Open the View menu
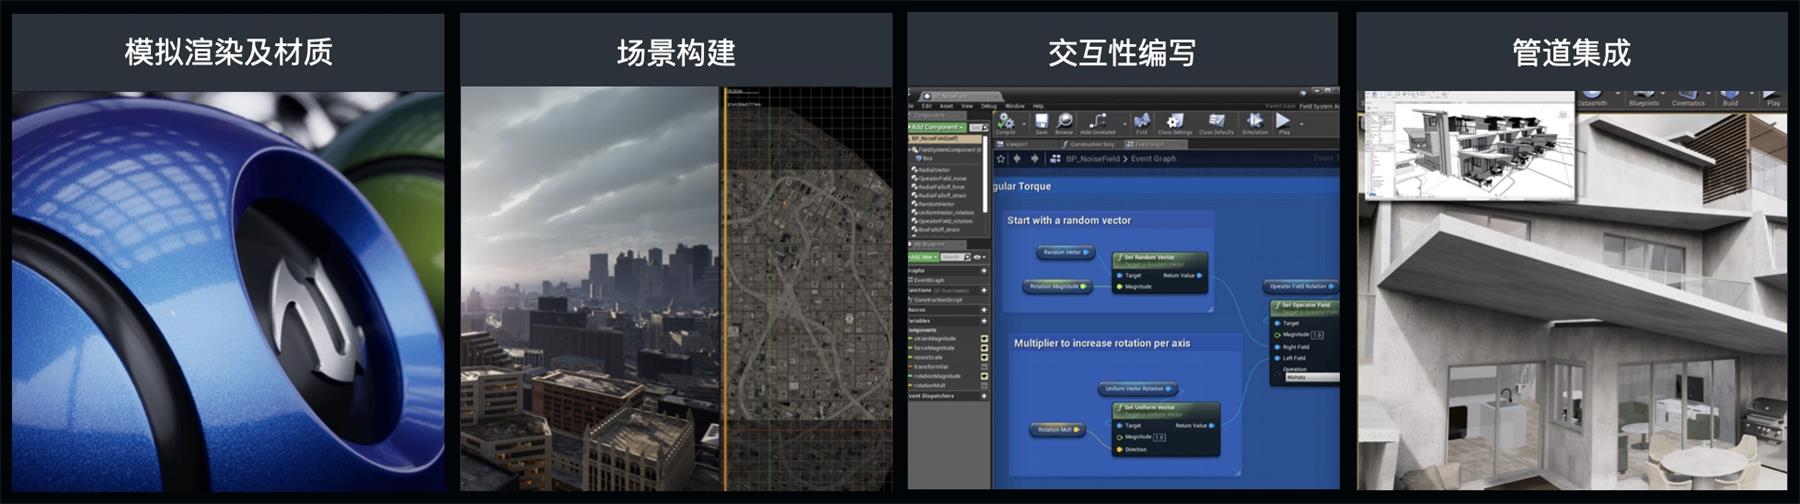The width and height of the screenshot is (1800, 504). coord(967,105)
